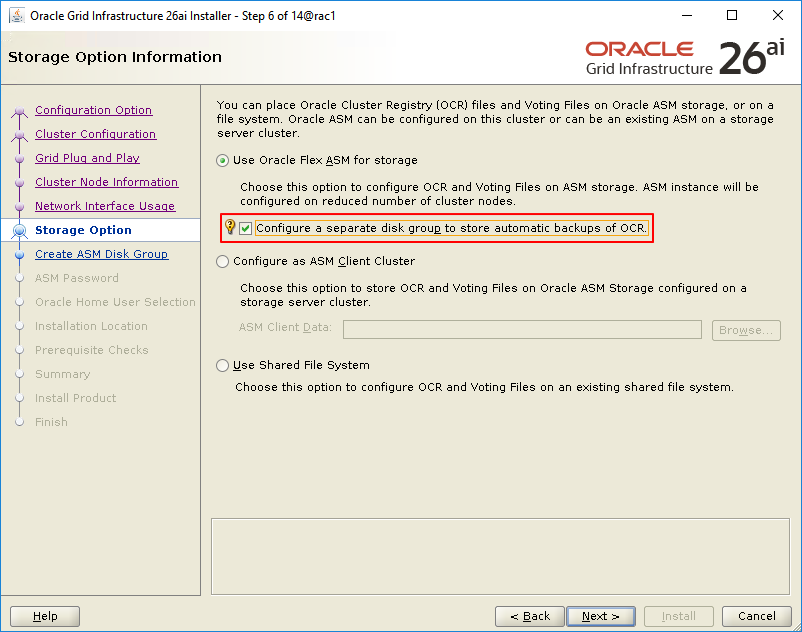Select Use Shared File System option
This screenshot has height=632, width=802.
pyautogui.click(x=222, y=365)
